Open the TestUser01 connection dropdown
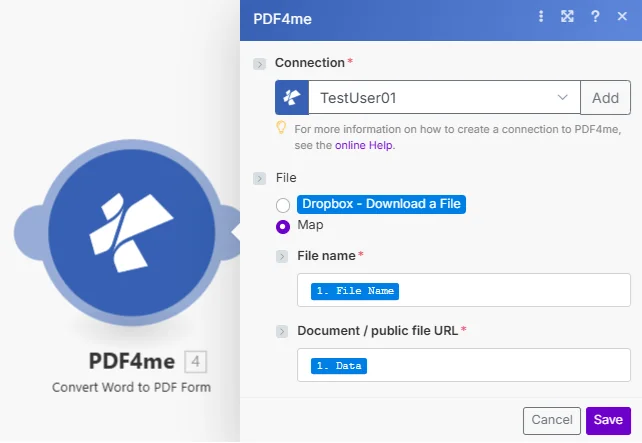 point(444,97)
